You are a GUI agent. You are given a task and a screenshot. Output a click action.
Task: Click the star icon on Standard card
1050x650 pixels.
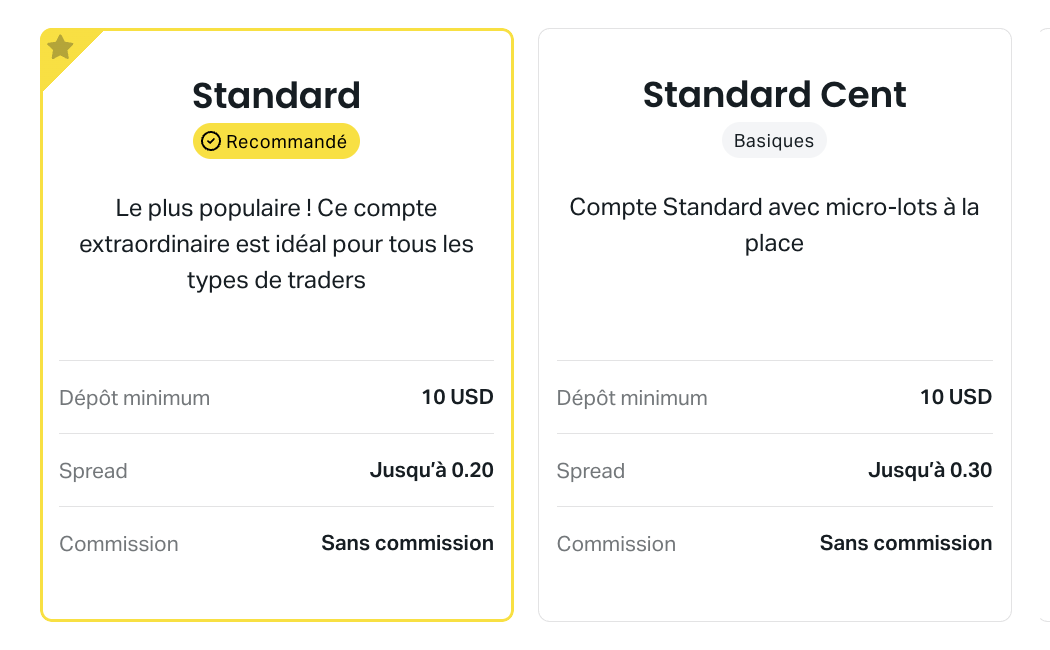(60, 47)
